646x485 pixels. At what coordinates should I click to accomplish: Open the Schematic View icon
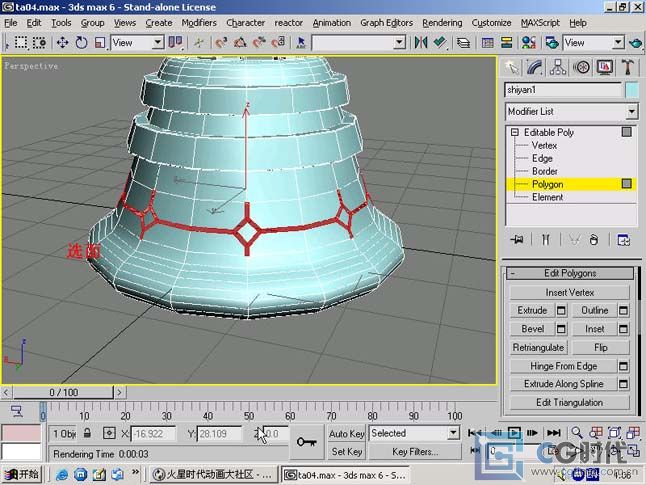click(x=506, y=42)
